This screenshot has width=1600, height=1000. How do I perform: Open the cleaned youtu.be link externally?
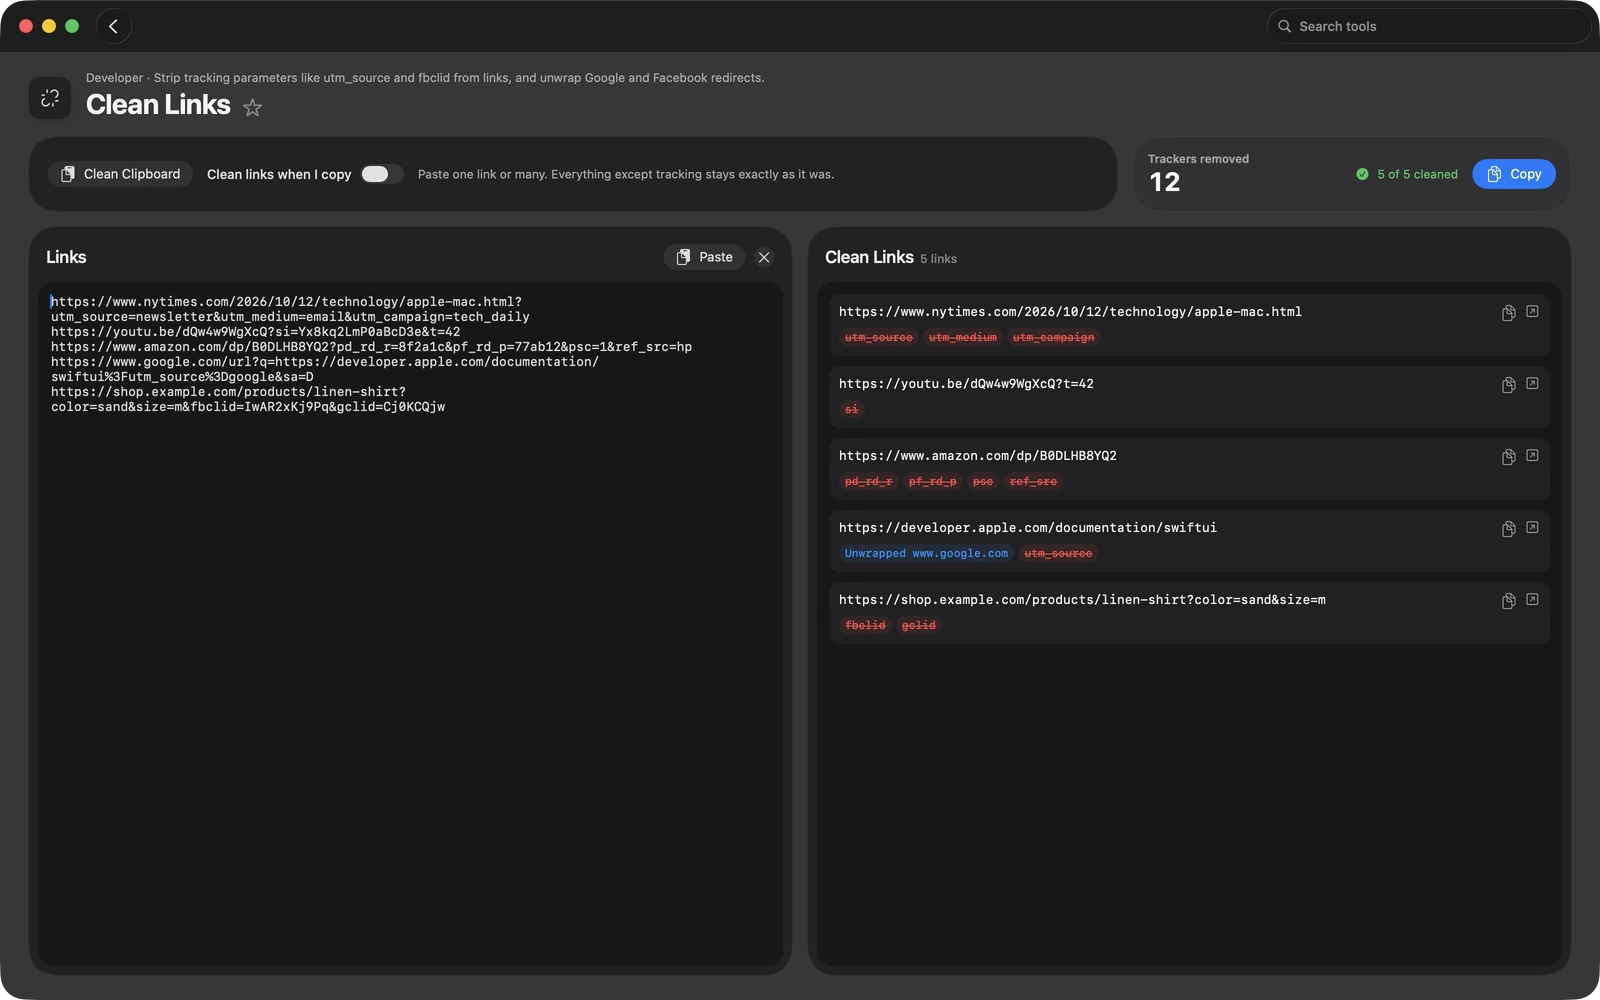1532,384
